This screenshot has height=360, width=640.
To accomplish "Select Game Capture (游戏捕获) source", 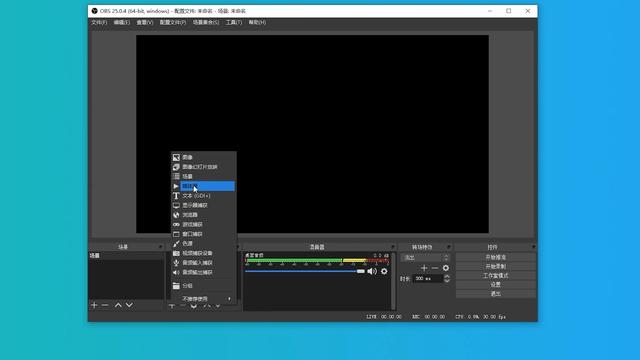I will click(x=203, y=224).
